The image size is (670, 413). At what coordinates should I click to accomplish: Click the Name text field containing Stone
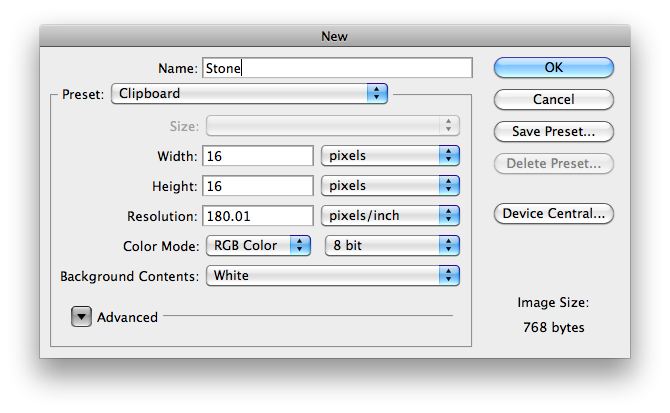pos(337,68)
